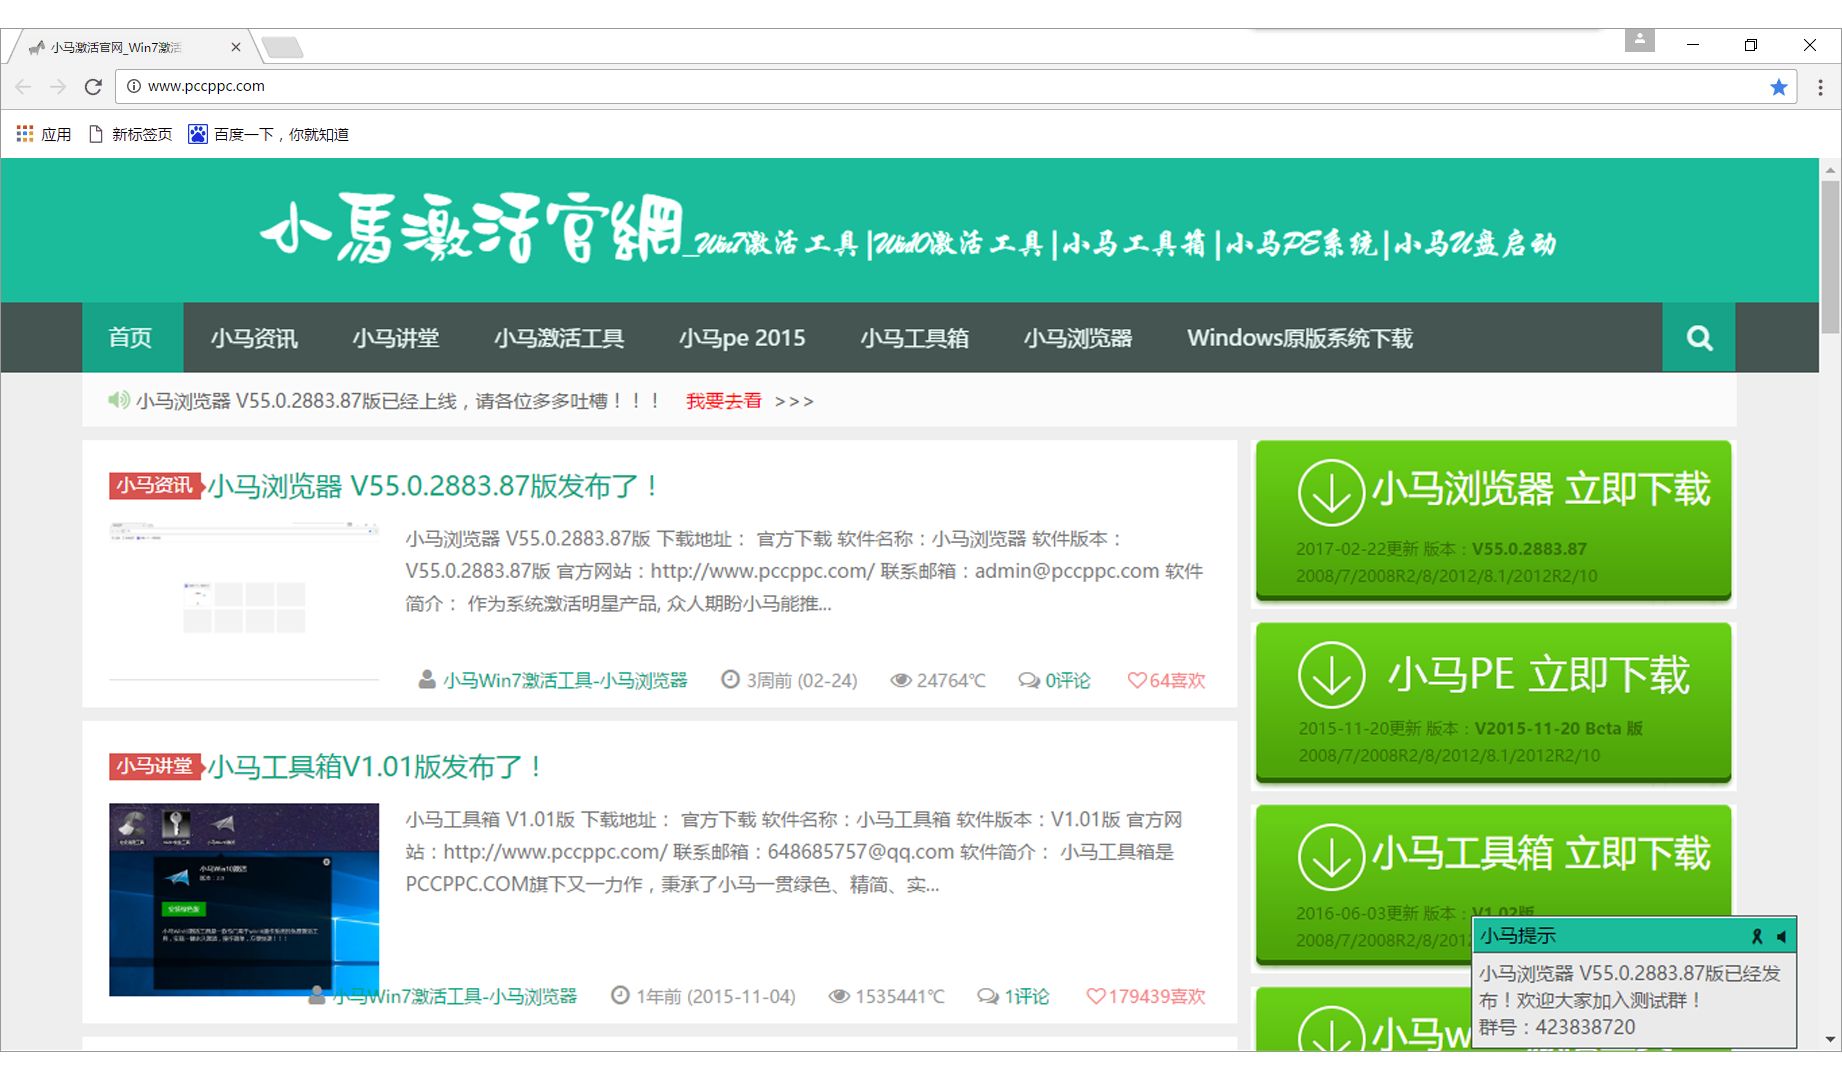1842x1080 pixels.
Task: Open post title 小马浏览器 V55.0.2883.87版发布了
Action: [433, 486]
